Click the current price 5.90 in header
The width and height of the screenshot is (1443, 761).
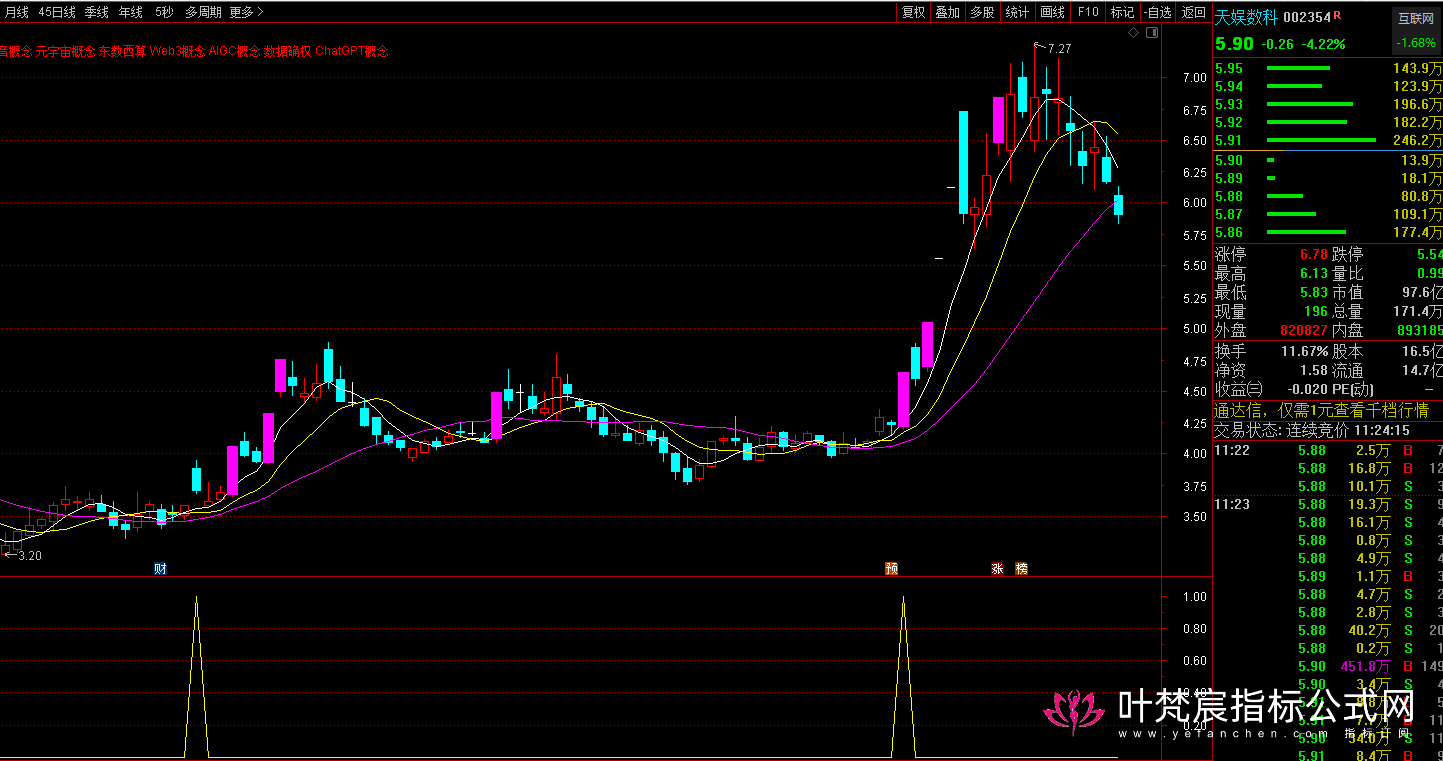pyautogui.click(x=1234, y=44)
